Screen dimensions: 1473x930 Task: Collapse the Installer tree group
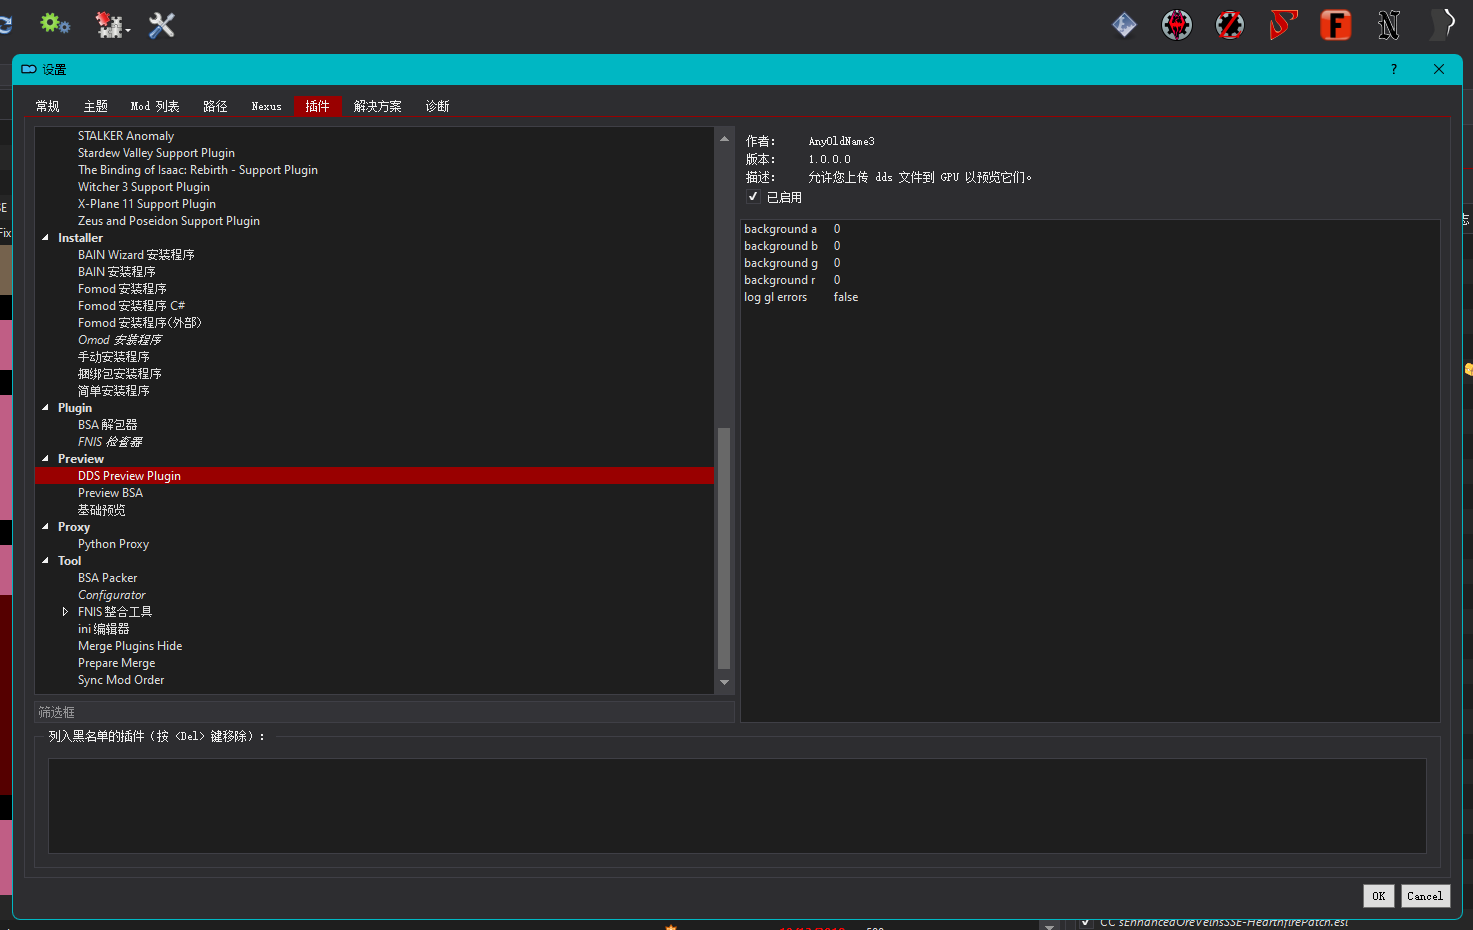(45, 238)
